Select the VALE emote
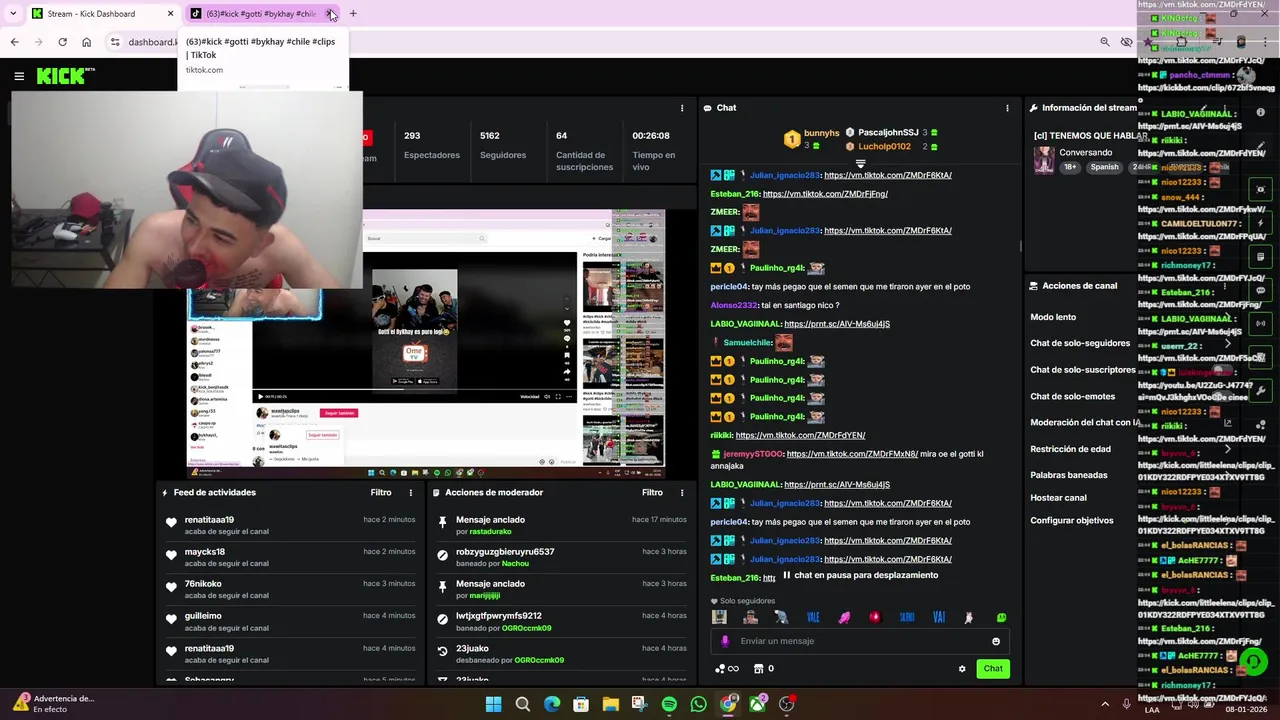 (813, 617)
